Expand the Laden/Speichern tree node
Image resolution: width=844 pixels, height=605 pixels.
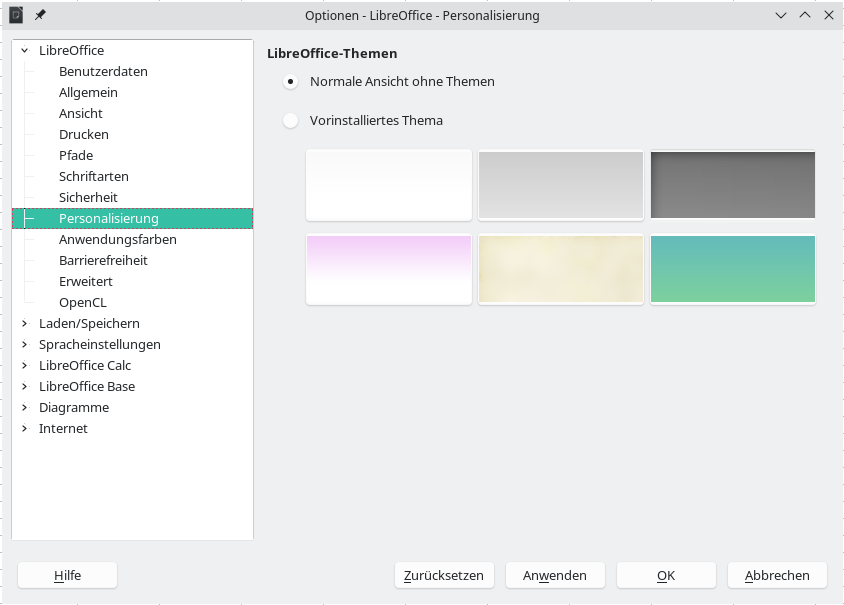pos(25,324)
